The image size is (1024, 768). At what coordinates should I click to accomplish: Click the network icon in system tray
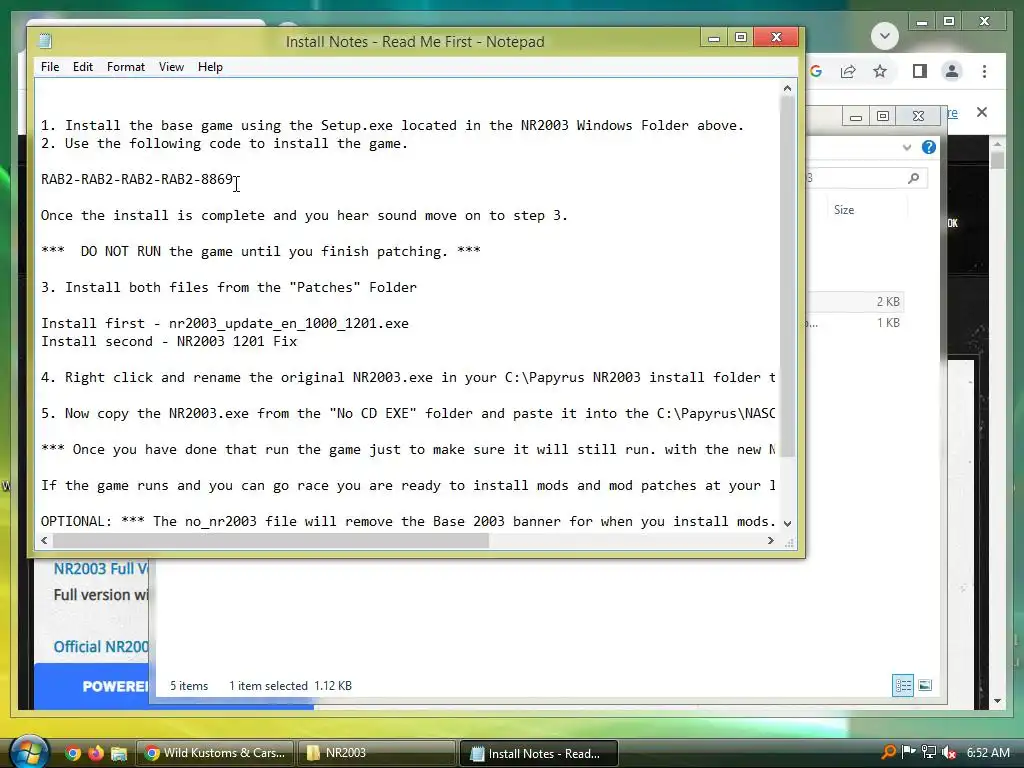point(929,752)
